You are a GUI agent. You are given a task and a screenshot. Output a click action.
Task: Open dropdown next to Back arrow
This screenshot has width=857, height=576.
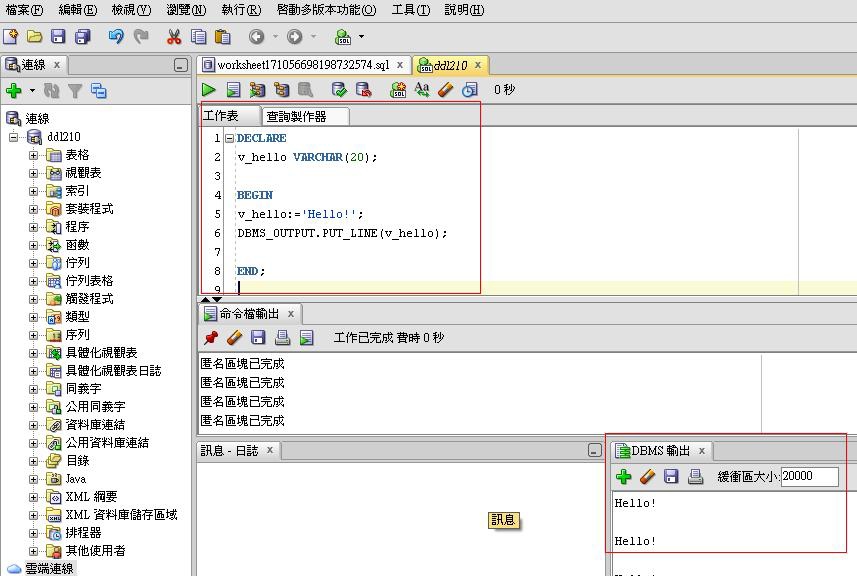pyautogui.click(x=275, y=37)
